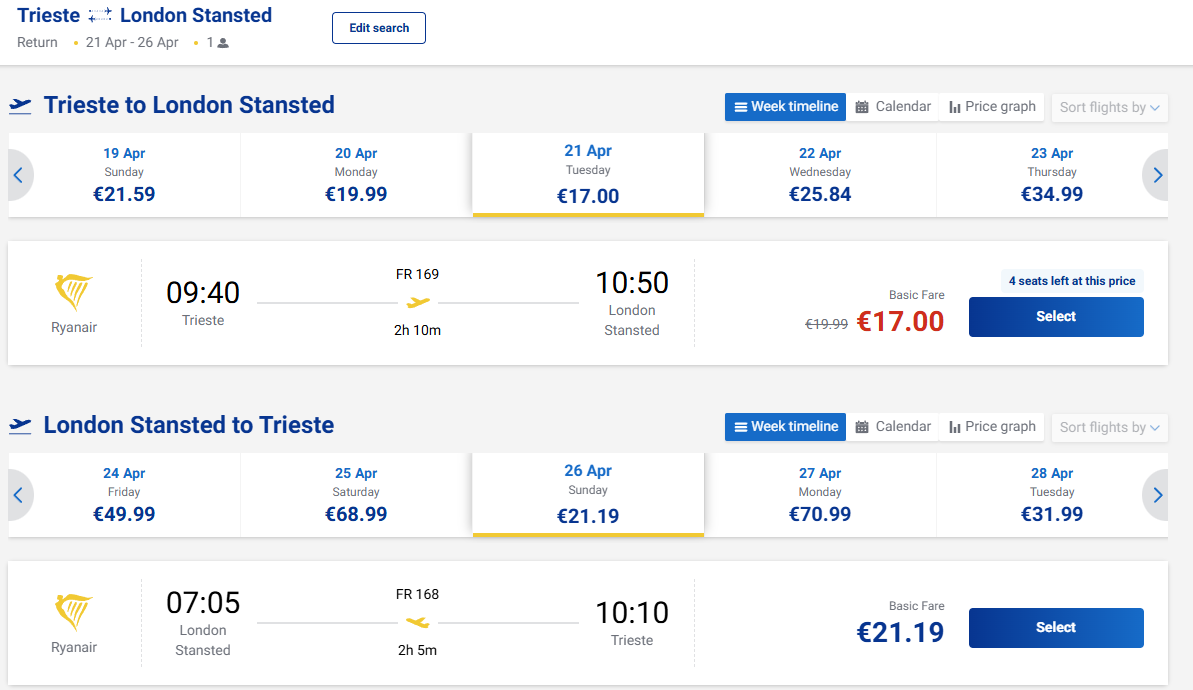The width and height of the screenshot is (1193, 690).
Task: Select the €21.19 Stansted to Trieste flight
Action: [x=1055, y=628]
